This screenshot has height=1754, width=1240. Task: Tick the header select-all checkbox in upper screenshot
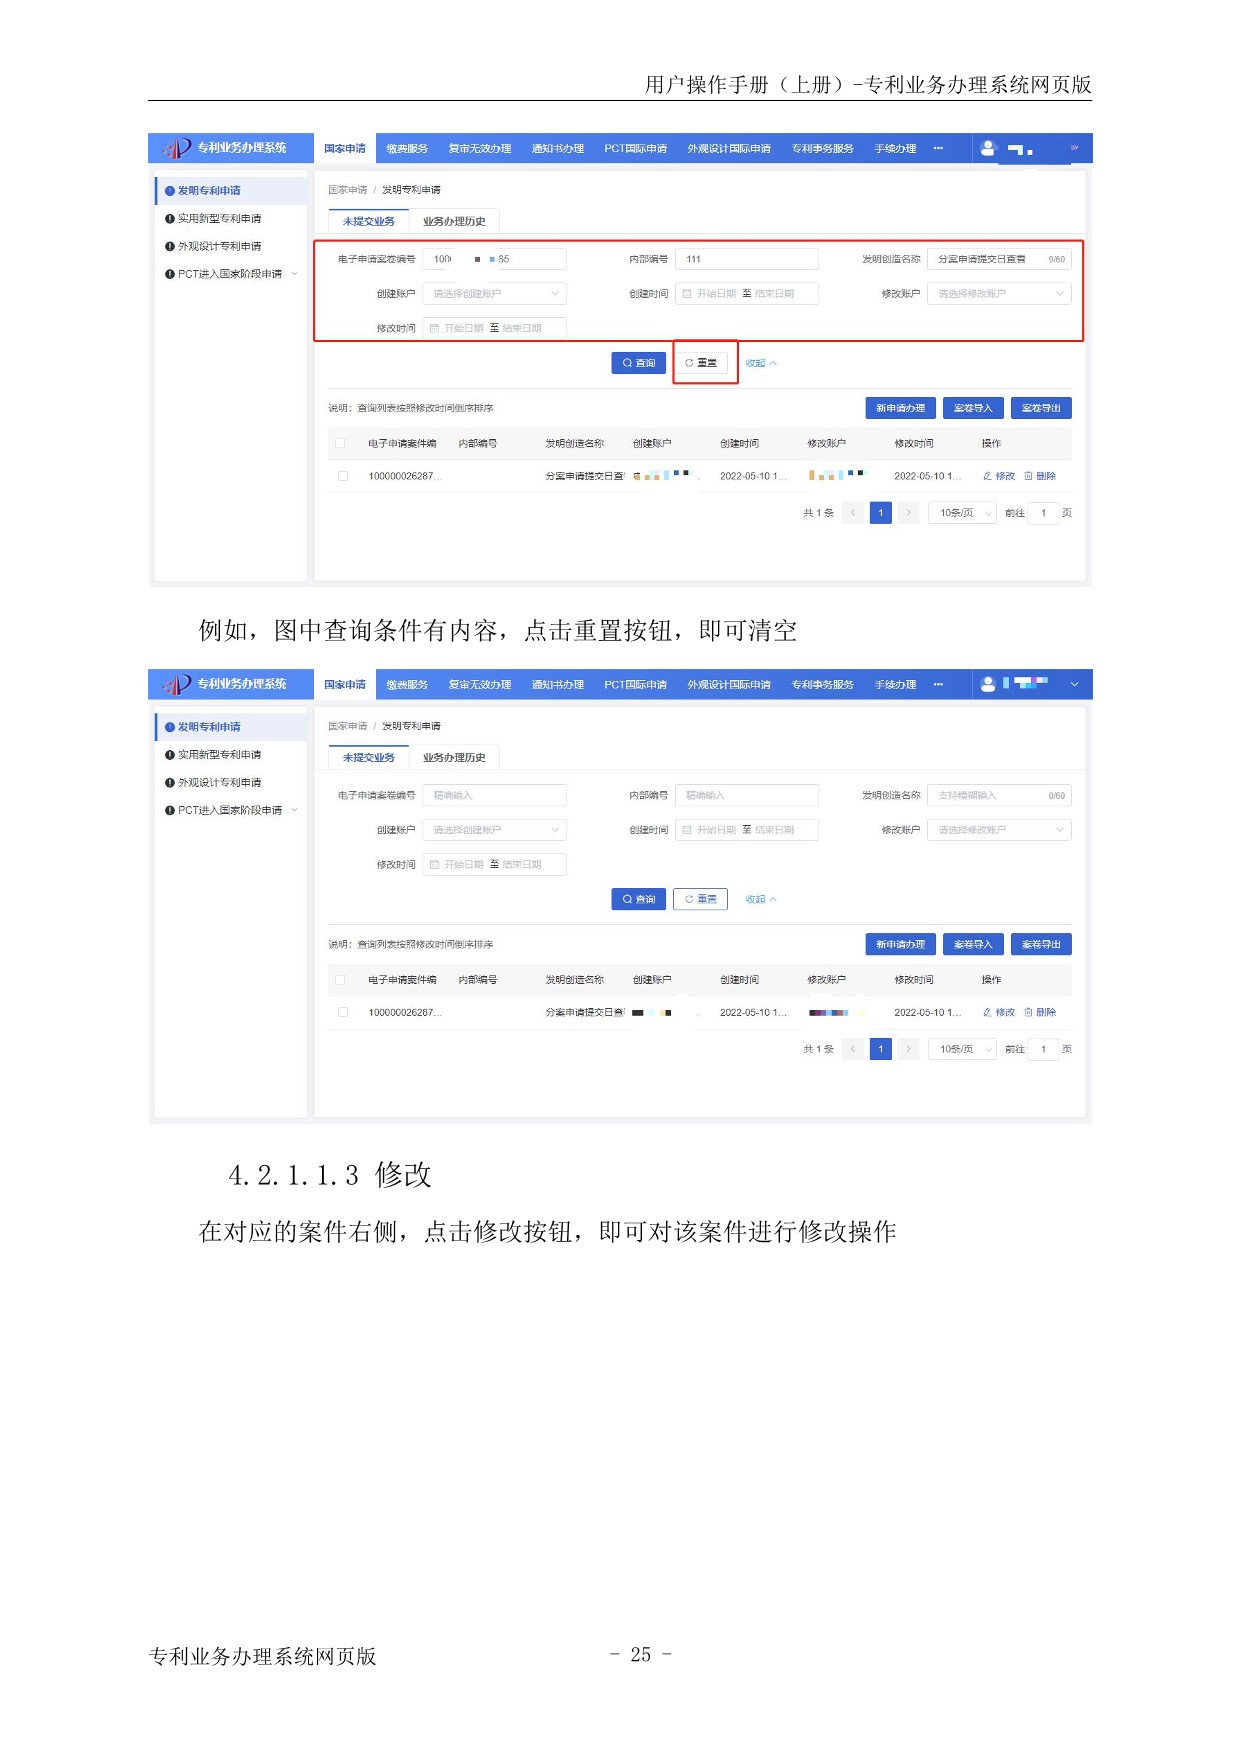(341, 443)
